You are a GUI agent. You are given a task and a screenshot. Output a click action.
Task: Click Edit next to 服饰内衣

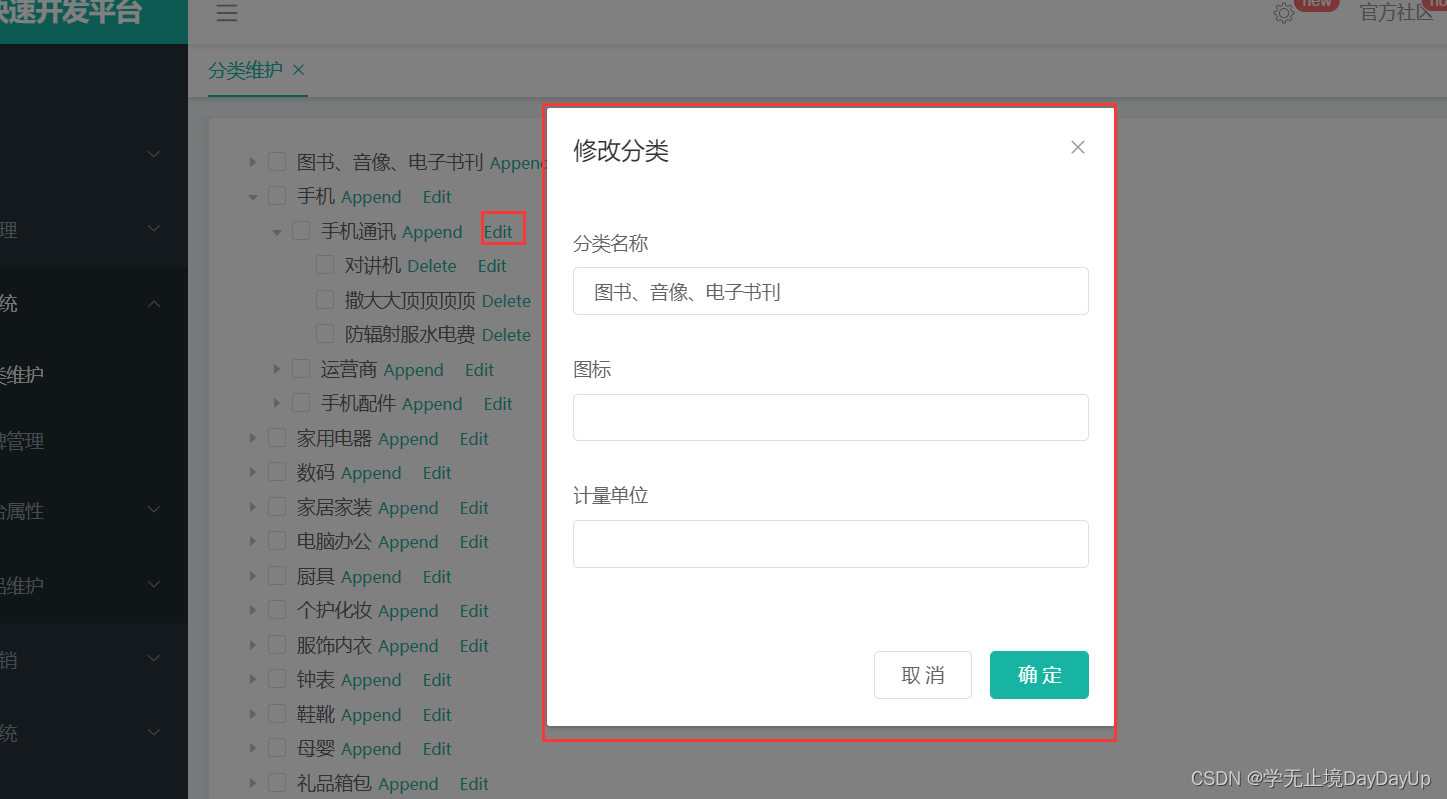pos(474,646)
